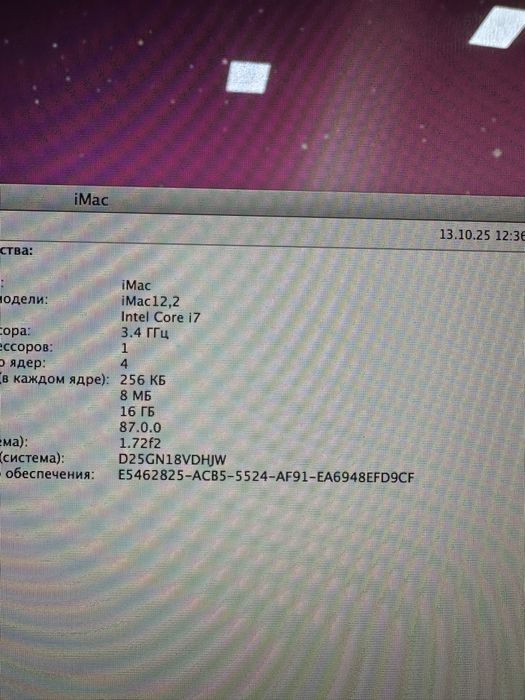Click the date and time 13.10.25 12:36
The image size is (525, 700).
point(482,235)
